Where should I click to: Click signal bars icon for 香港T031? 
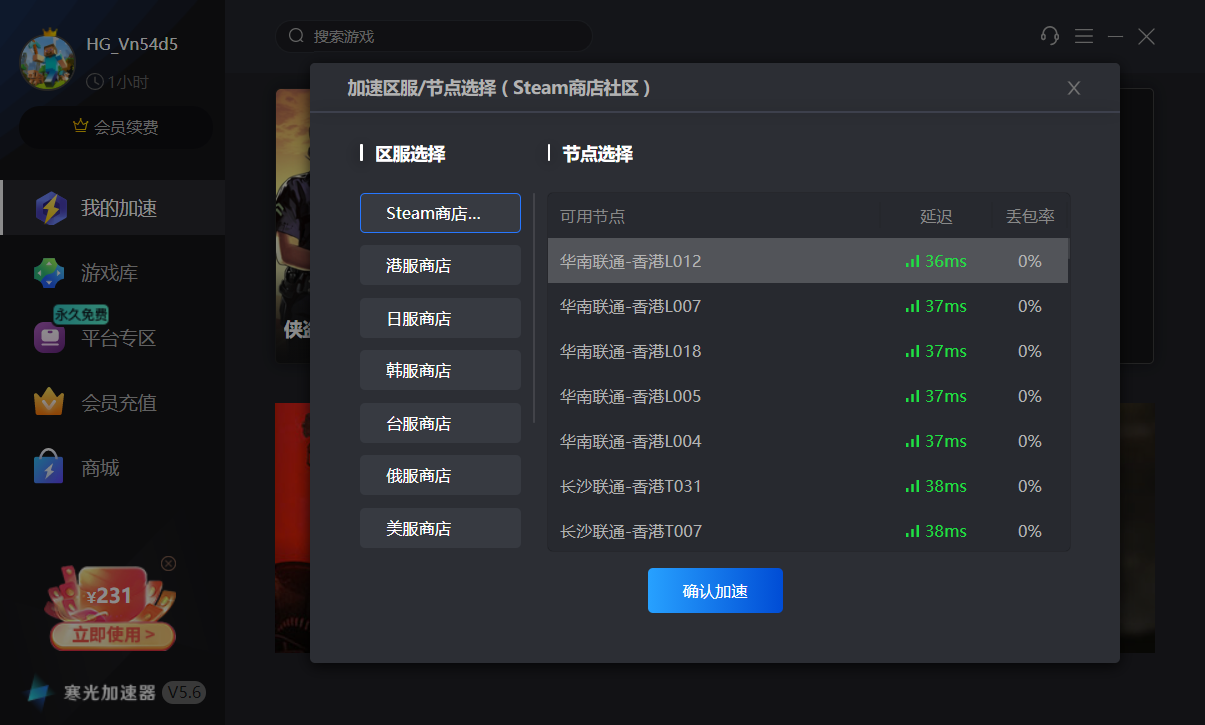[x=912, y=486]
